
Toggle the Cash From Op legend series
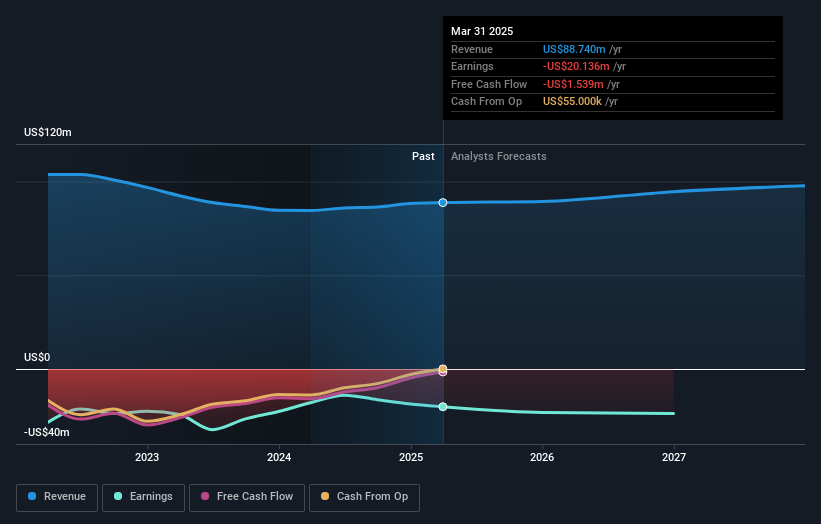pyautogui.click(x=364, y=497)
